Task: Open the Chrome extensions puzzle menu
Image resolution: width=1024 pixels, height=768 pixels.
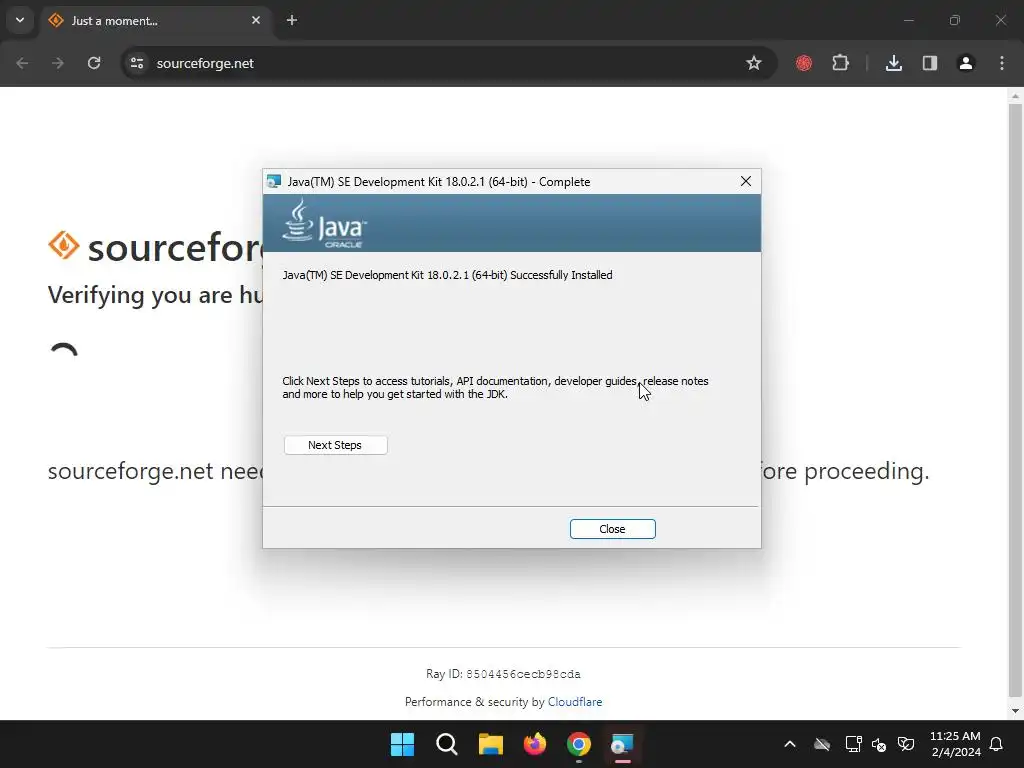Action: (x=840, y=63)
